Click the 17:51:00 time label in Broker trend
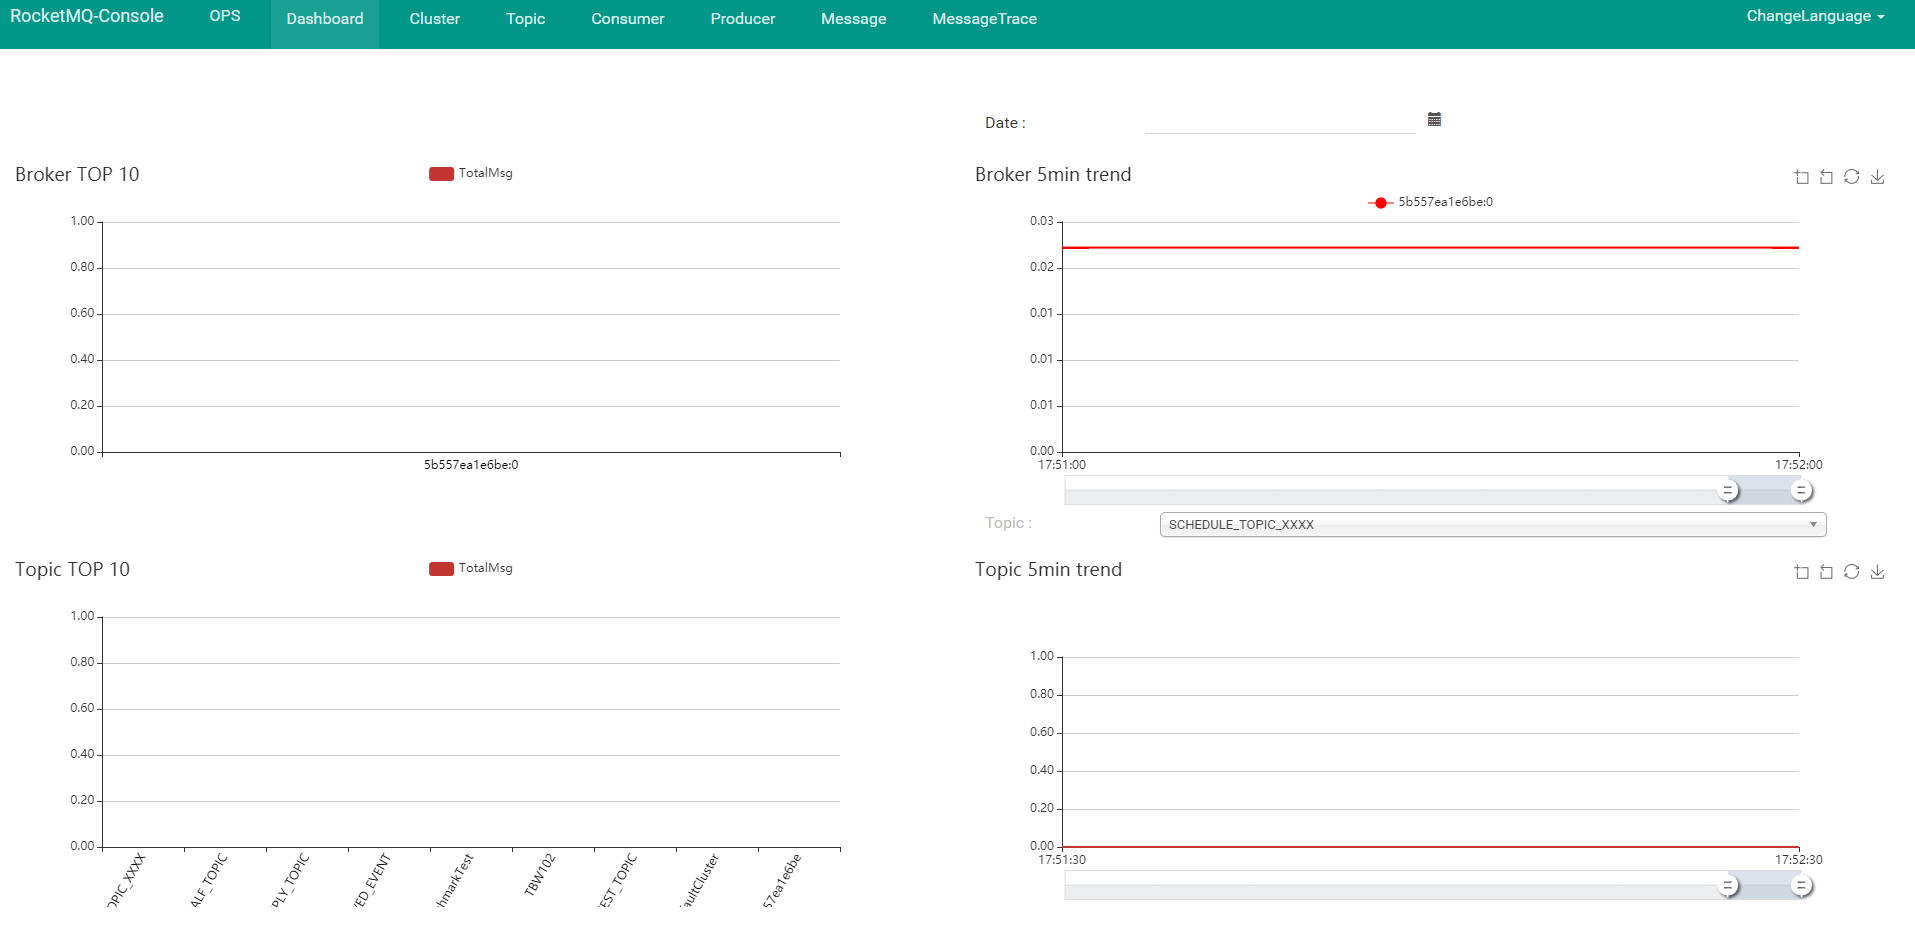1915x937 pixels. (x=1062, y=465)
